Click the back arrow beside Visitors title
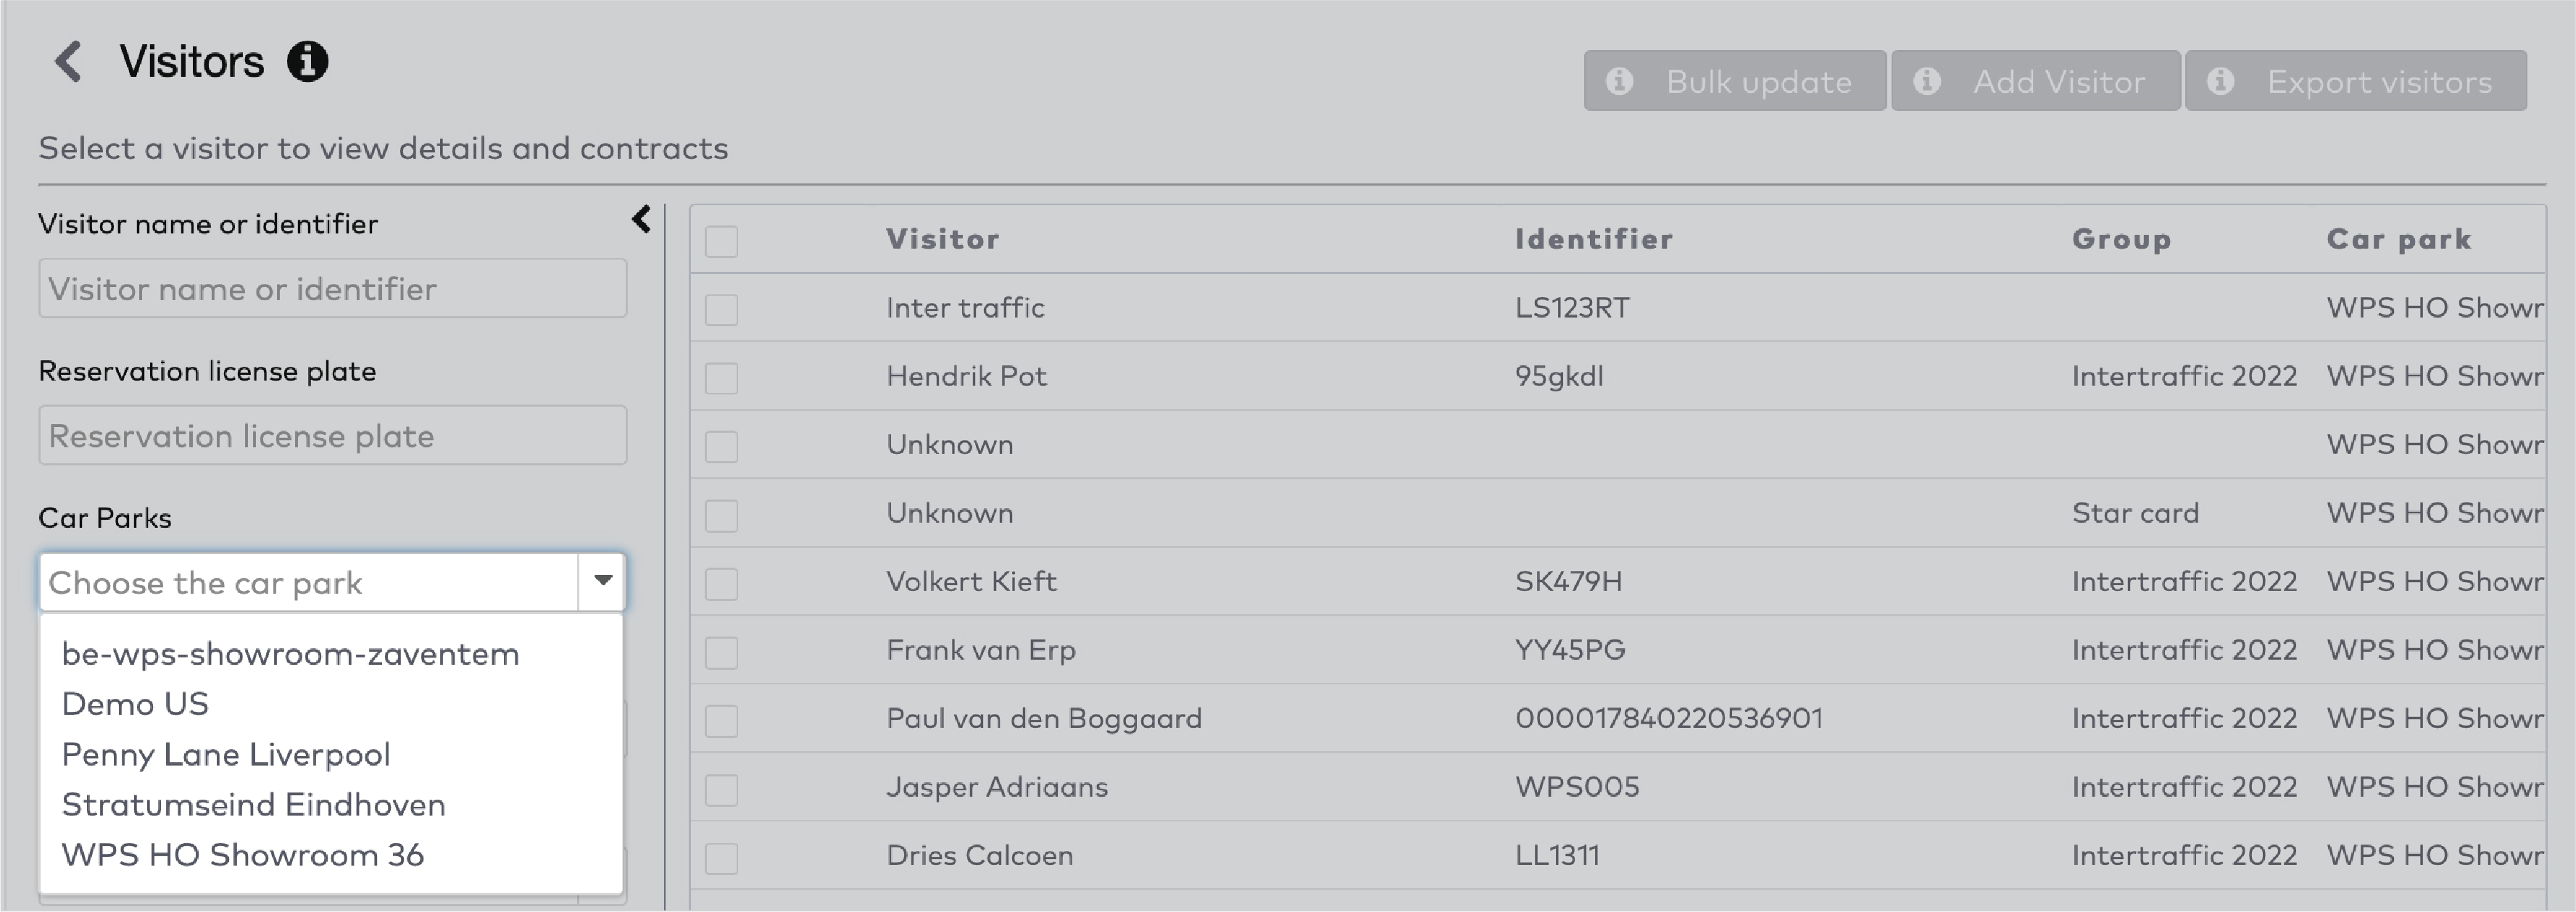The width and height of the screenshot is (2576, 912). click(x=69, y=62)
